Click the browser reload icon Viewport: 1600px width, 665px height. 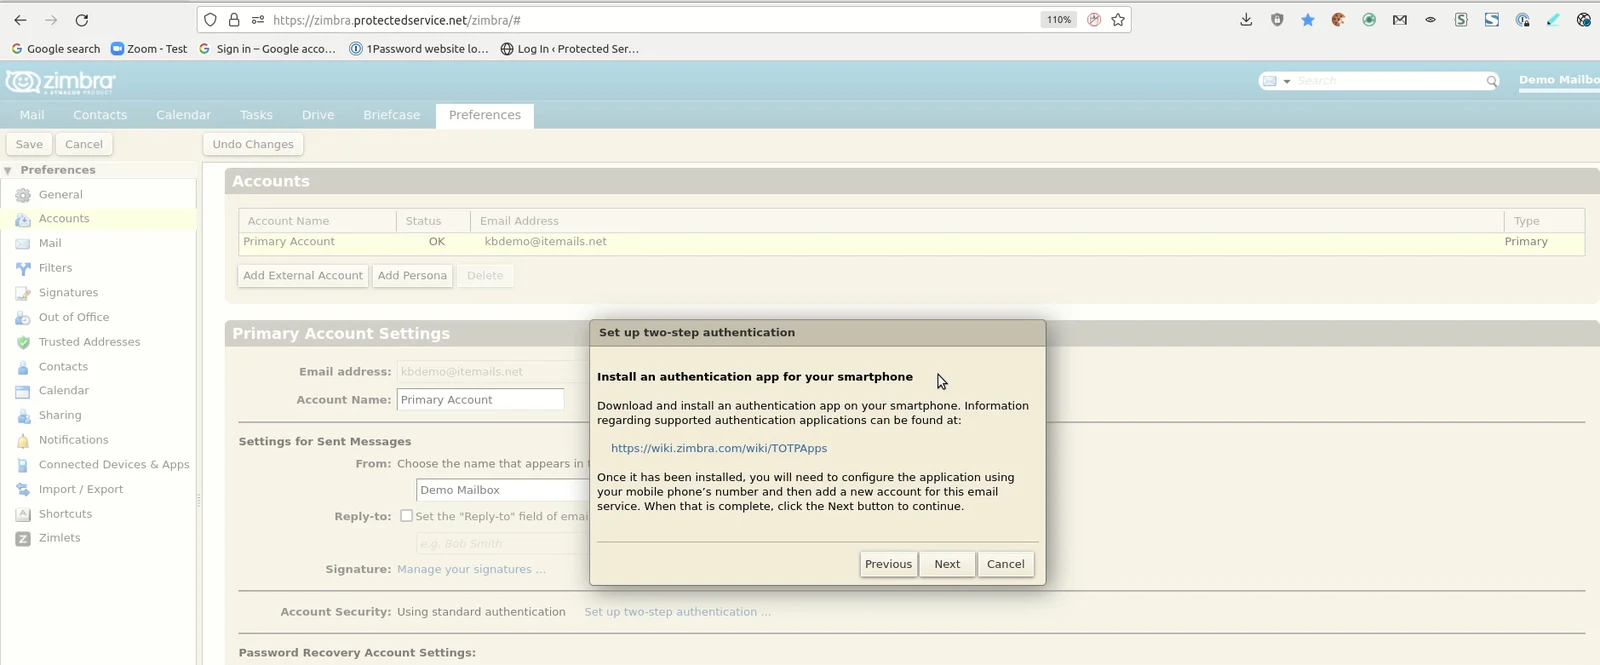click(x=82, y=20)
